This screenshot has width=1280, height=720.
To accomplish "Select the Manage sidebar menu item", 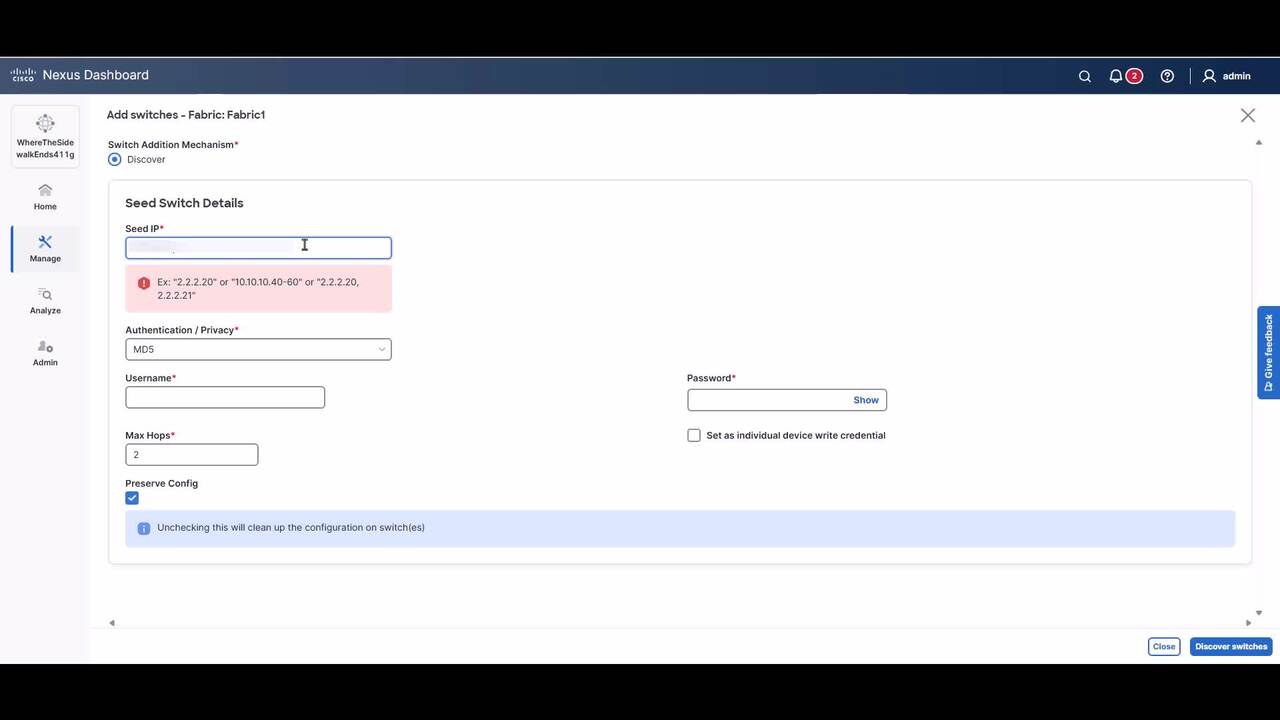I will 45,247.
